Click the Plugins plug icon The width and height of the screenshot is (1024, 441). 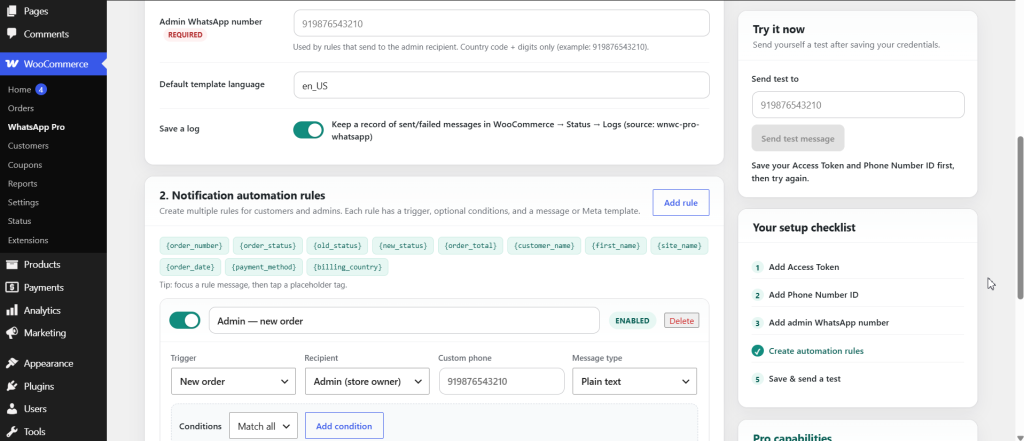click(x=12, y=386)
